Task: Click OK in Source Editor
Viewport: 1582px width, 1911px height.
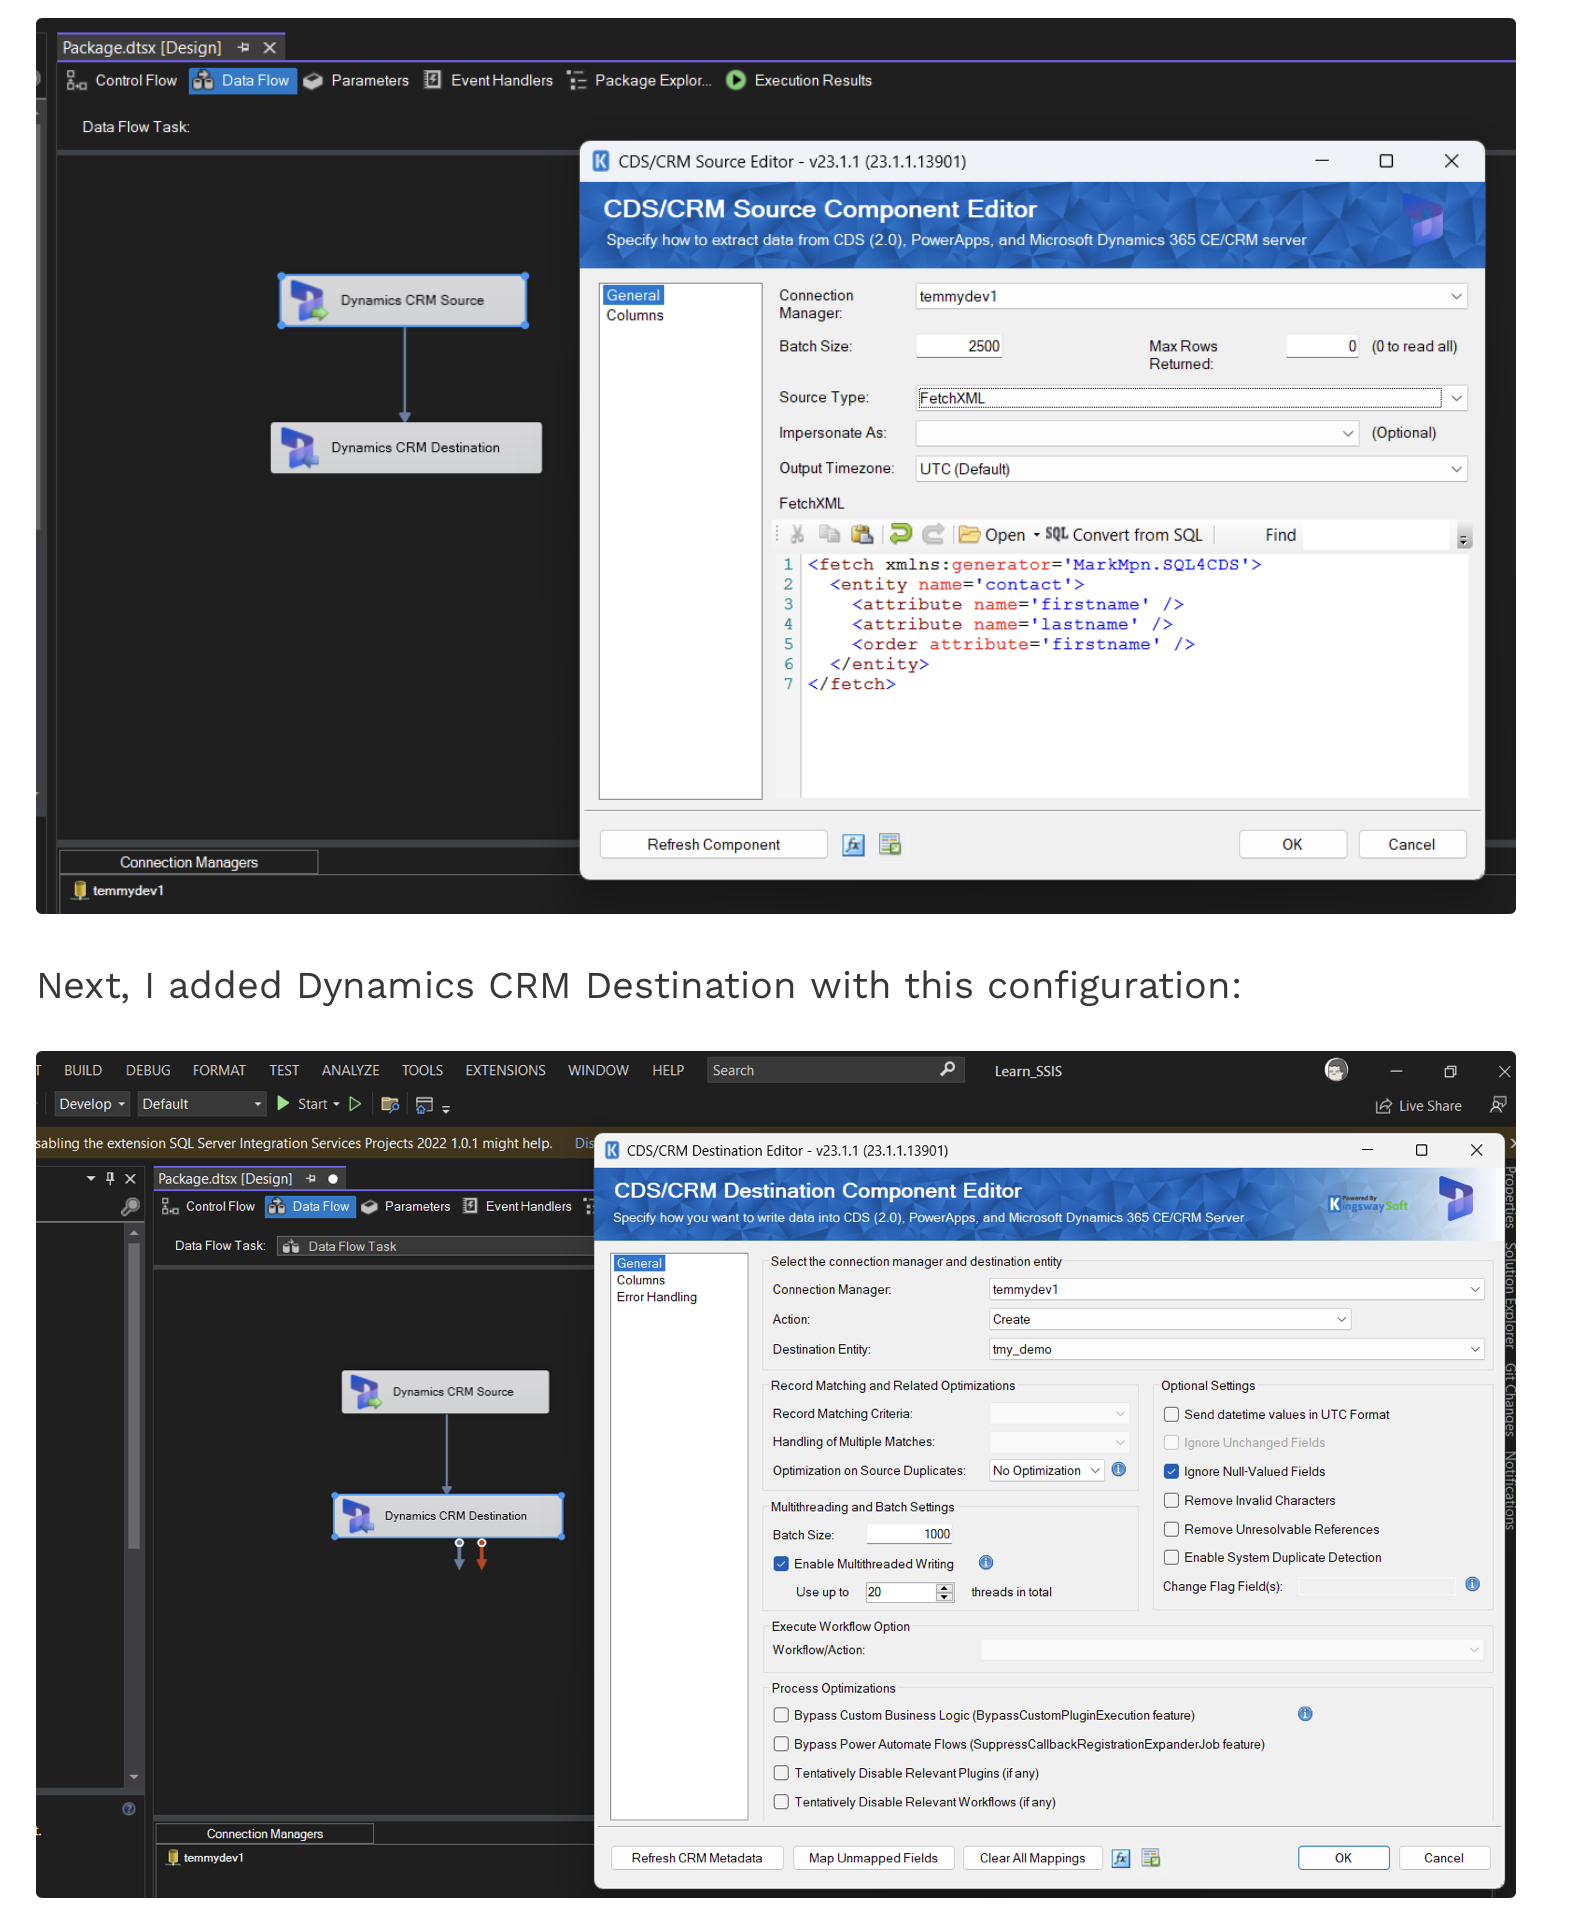Action: 1292,845
